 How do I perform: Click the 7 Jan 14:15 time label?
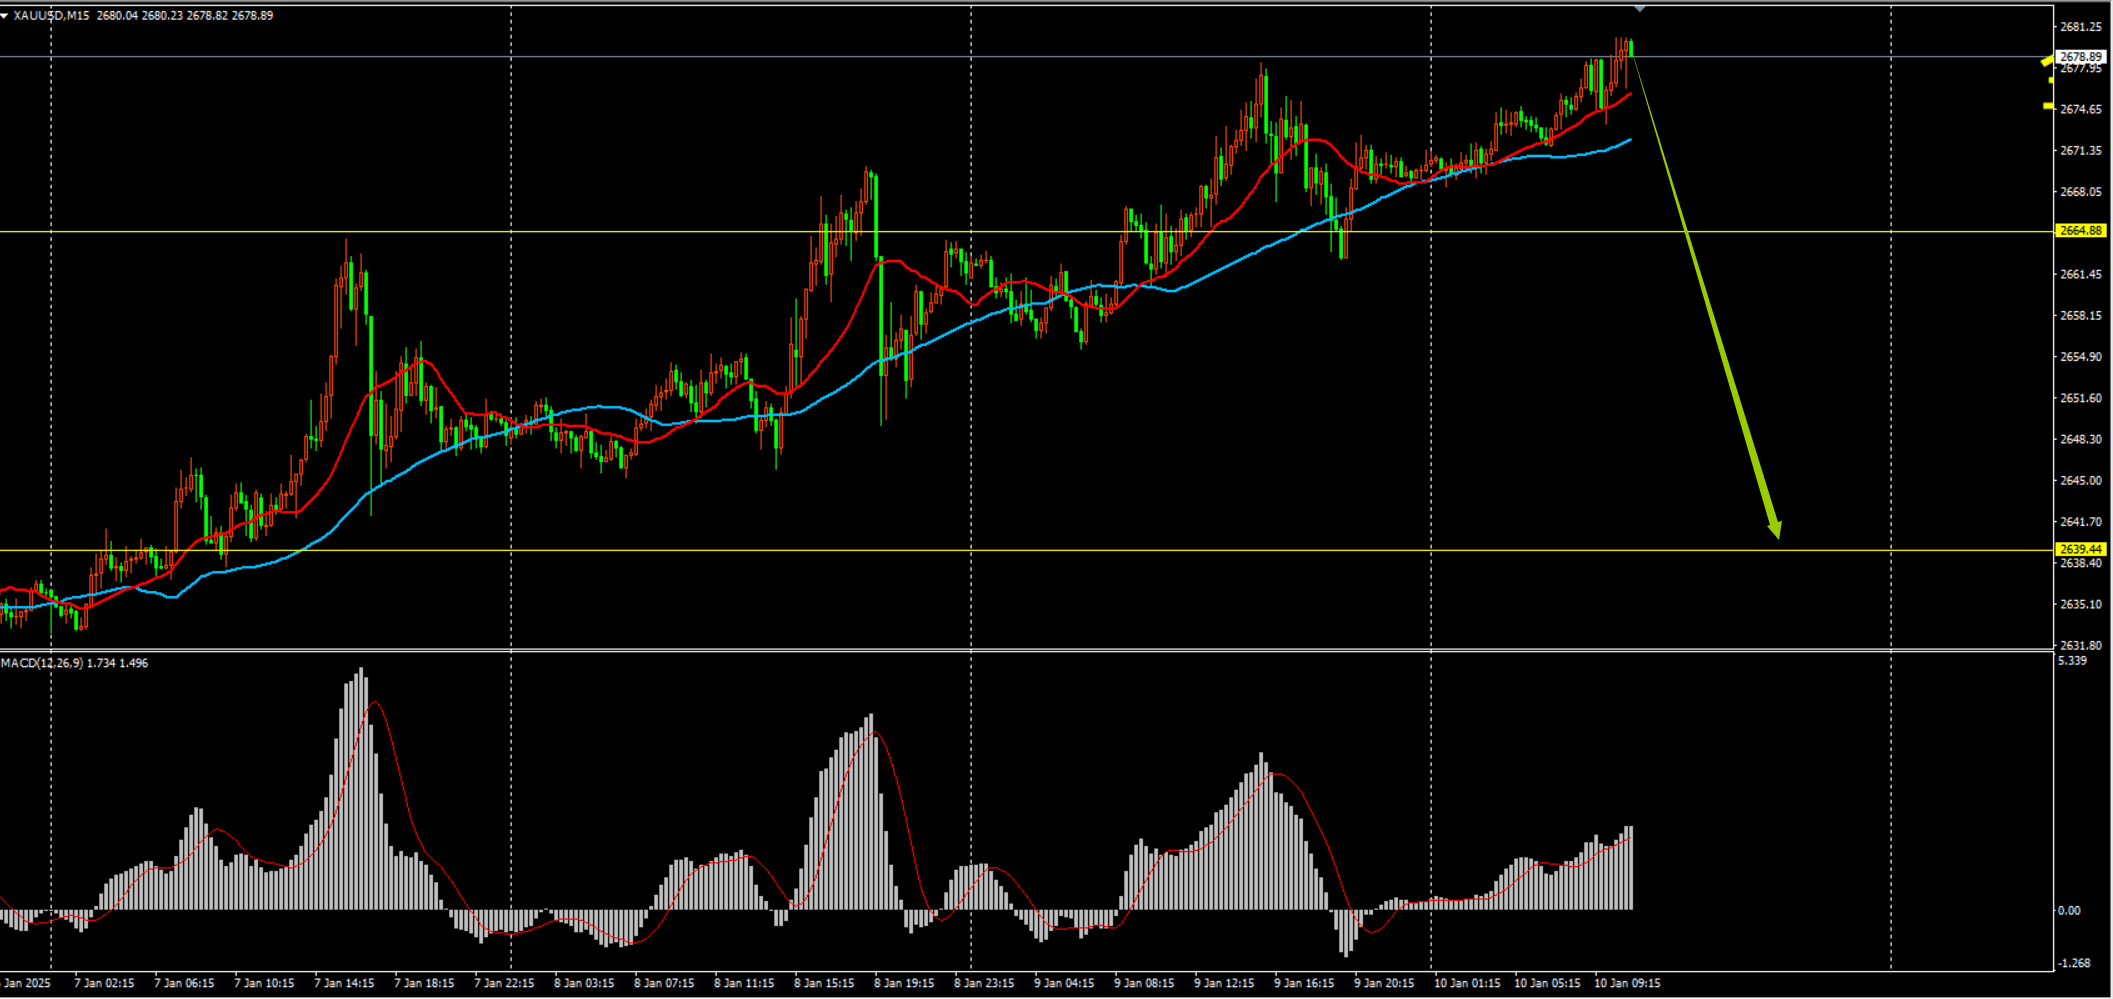345,984
